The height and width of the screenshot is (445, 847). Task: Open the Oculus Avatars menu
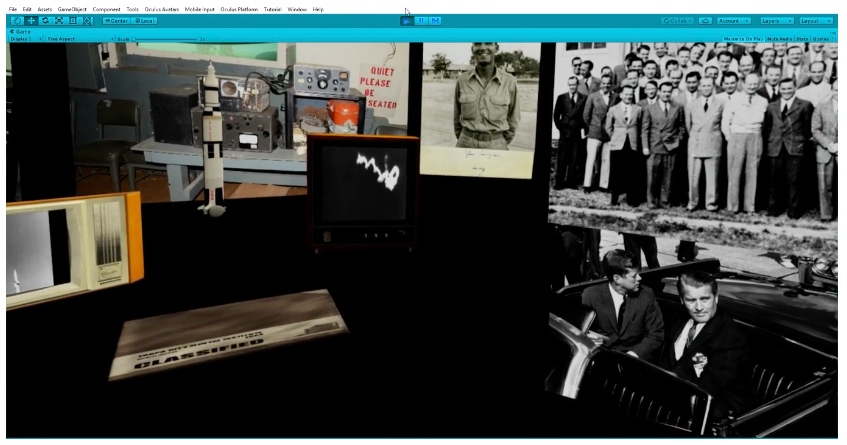pyautogui.click(x=162, y=9)
